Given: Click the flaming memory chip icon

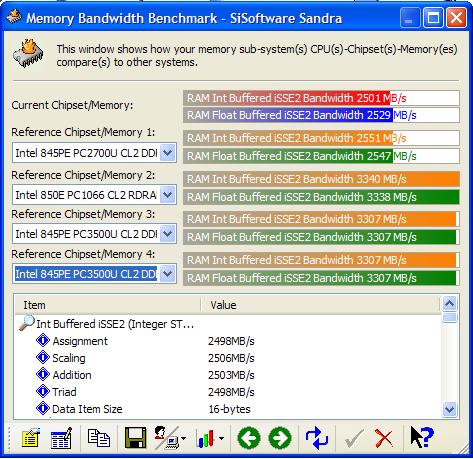Looking at the screenshot, I should click(28, 53).
